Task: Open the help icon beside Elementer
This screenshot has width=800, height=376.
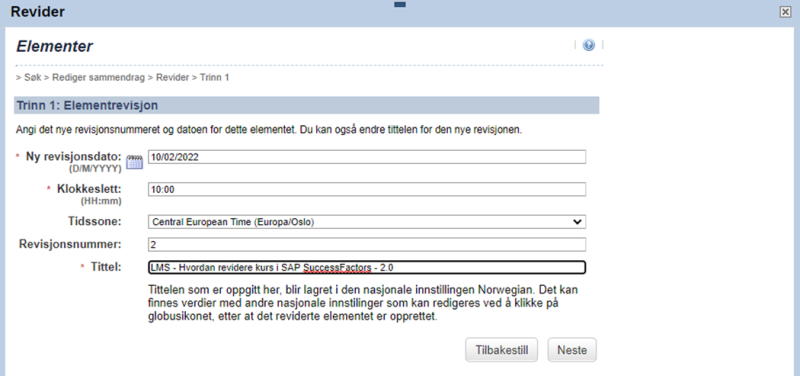Action: [x=588, y=45]
